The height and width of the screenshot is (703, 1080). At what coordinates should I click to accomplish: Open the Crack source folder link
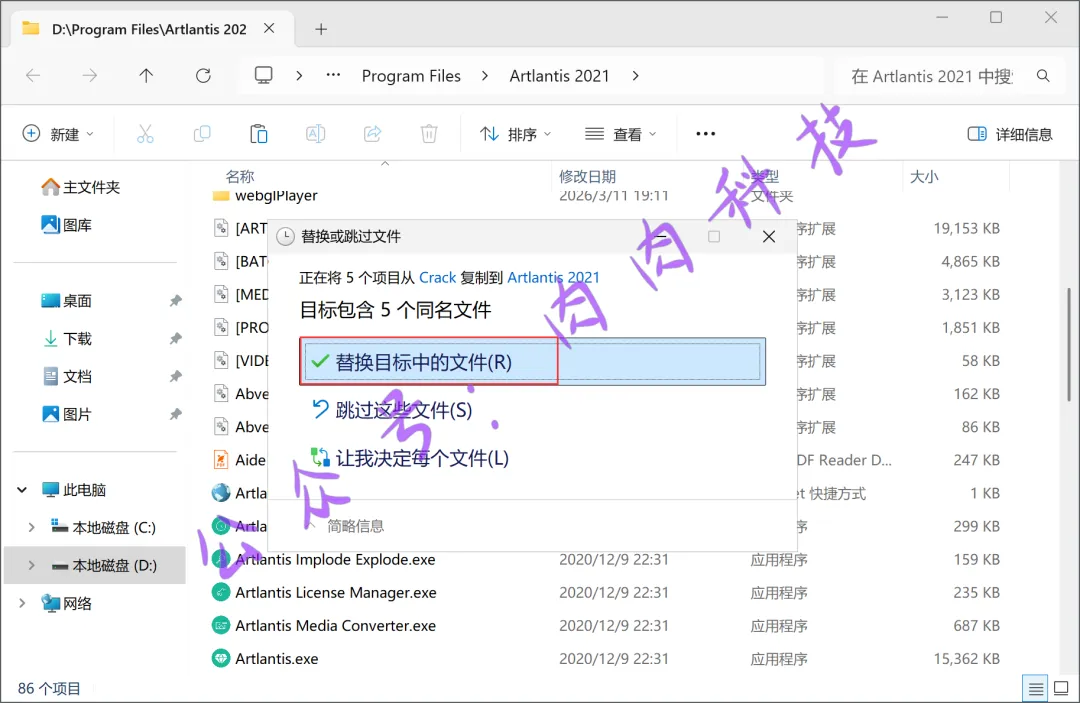[x=437, y=277]
